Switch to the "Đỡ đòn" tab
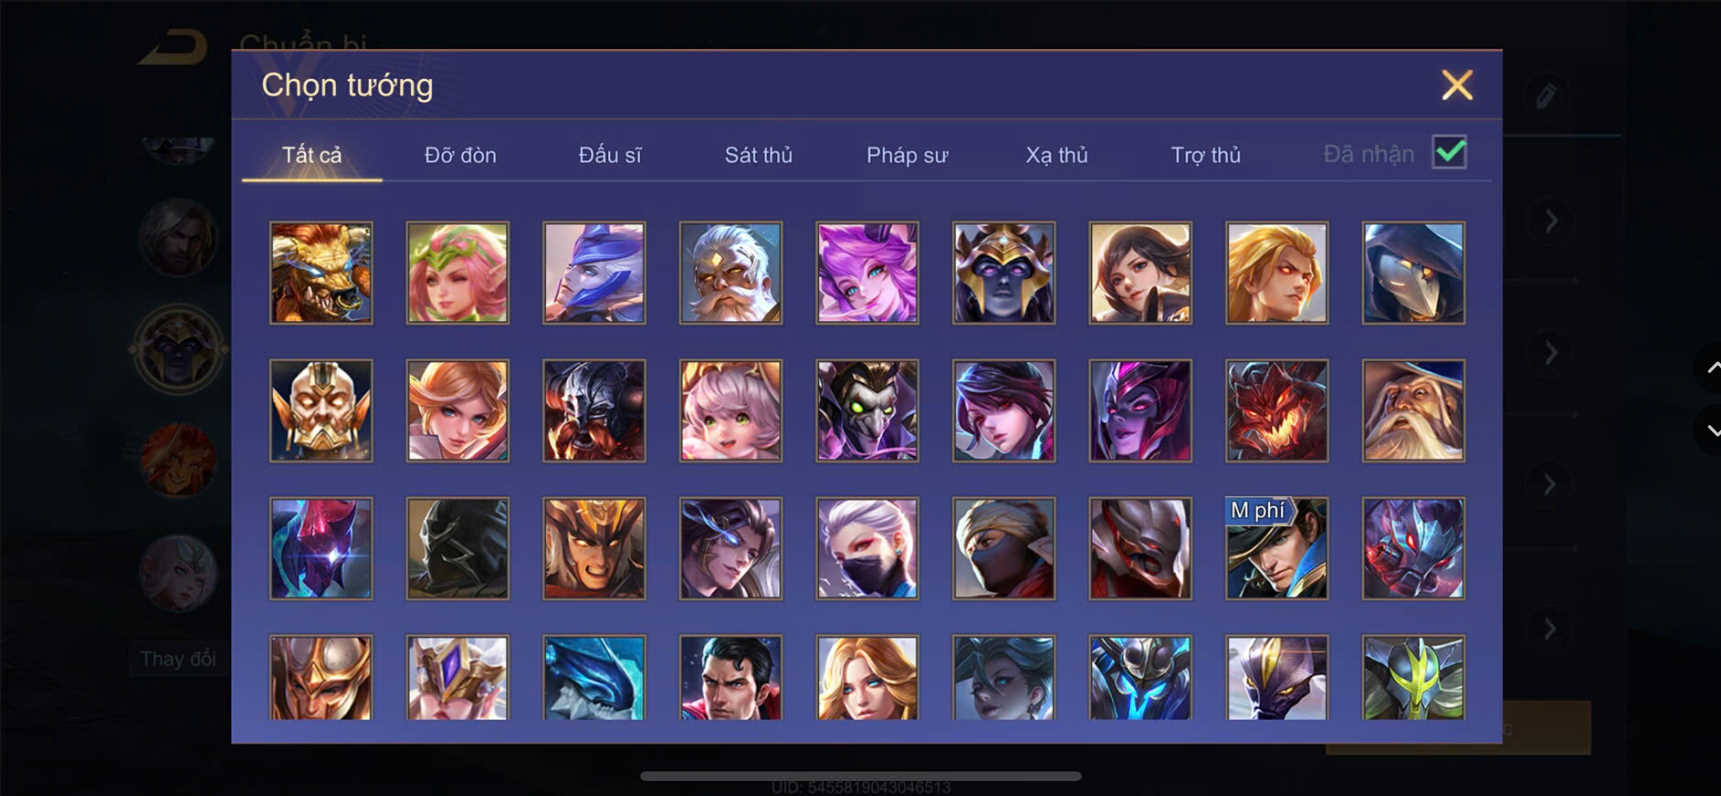1721x796 pixels. point(460,155)
